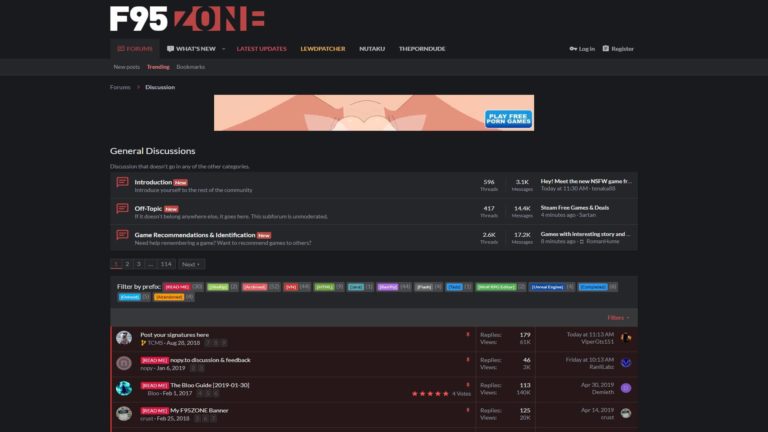Click Bloo's avatar beside The Bloo Guide
The image size is (768, 432).
click(124, 388)
